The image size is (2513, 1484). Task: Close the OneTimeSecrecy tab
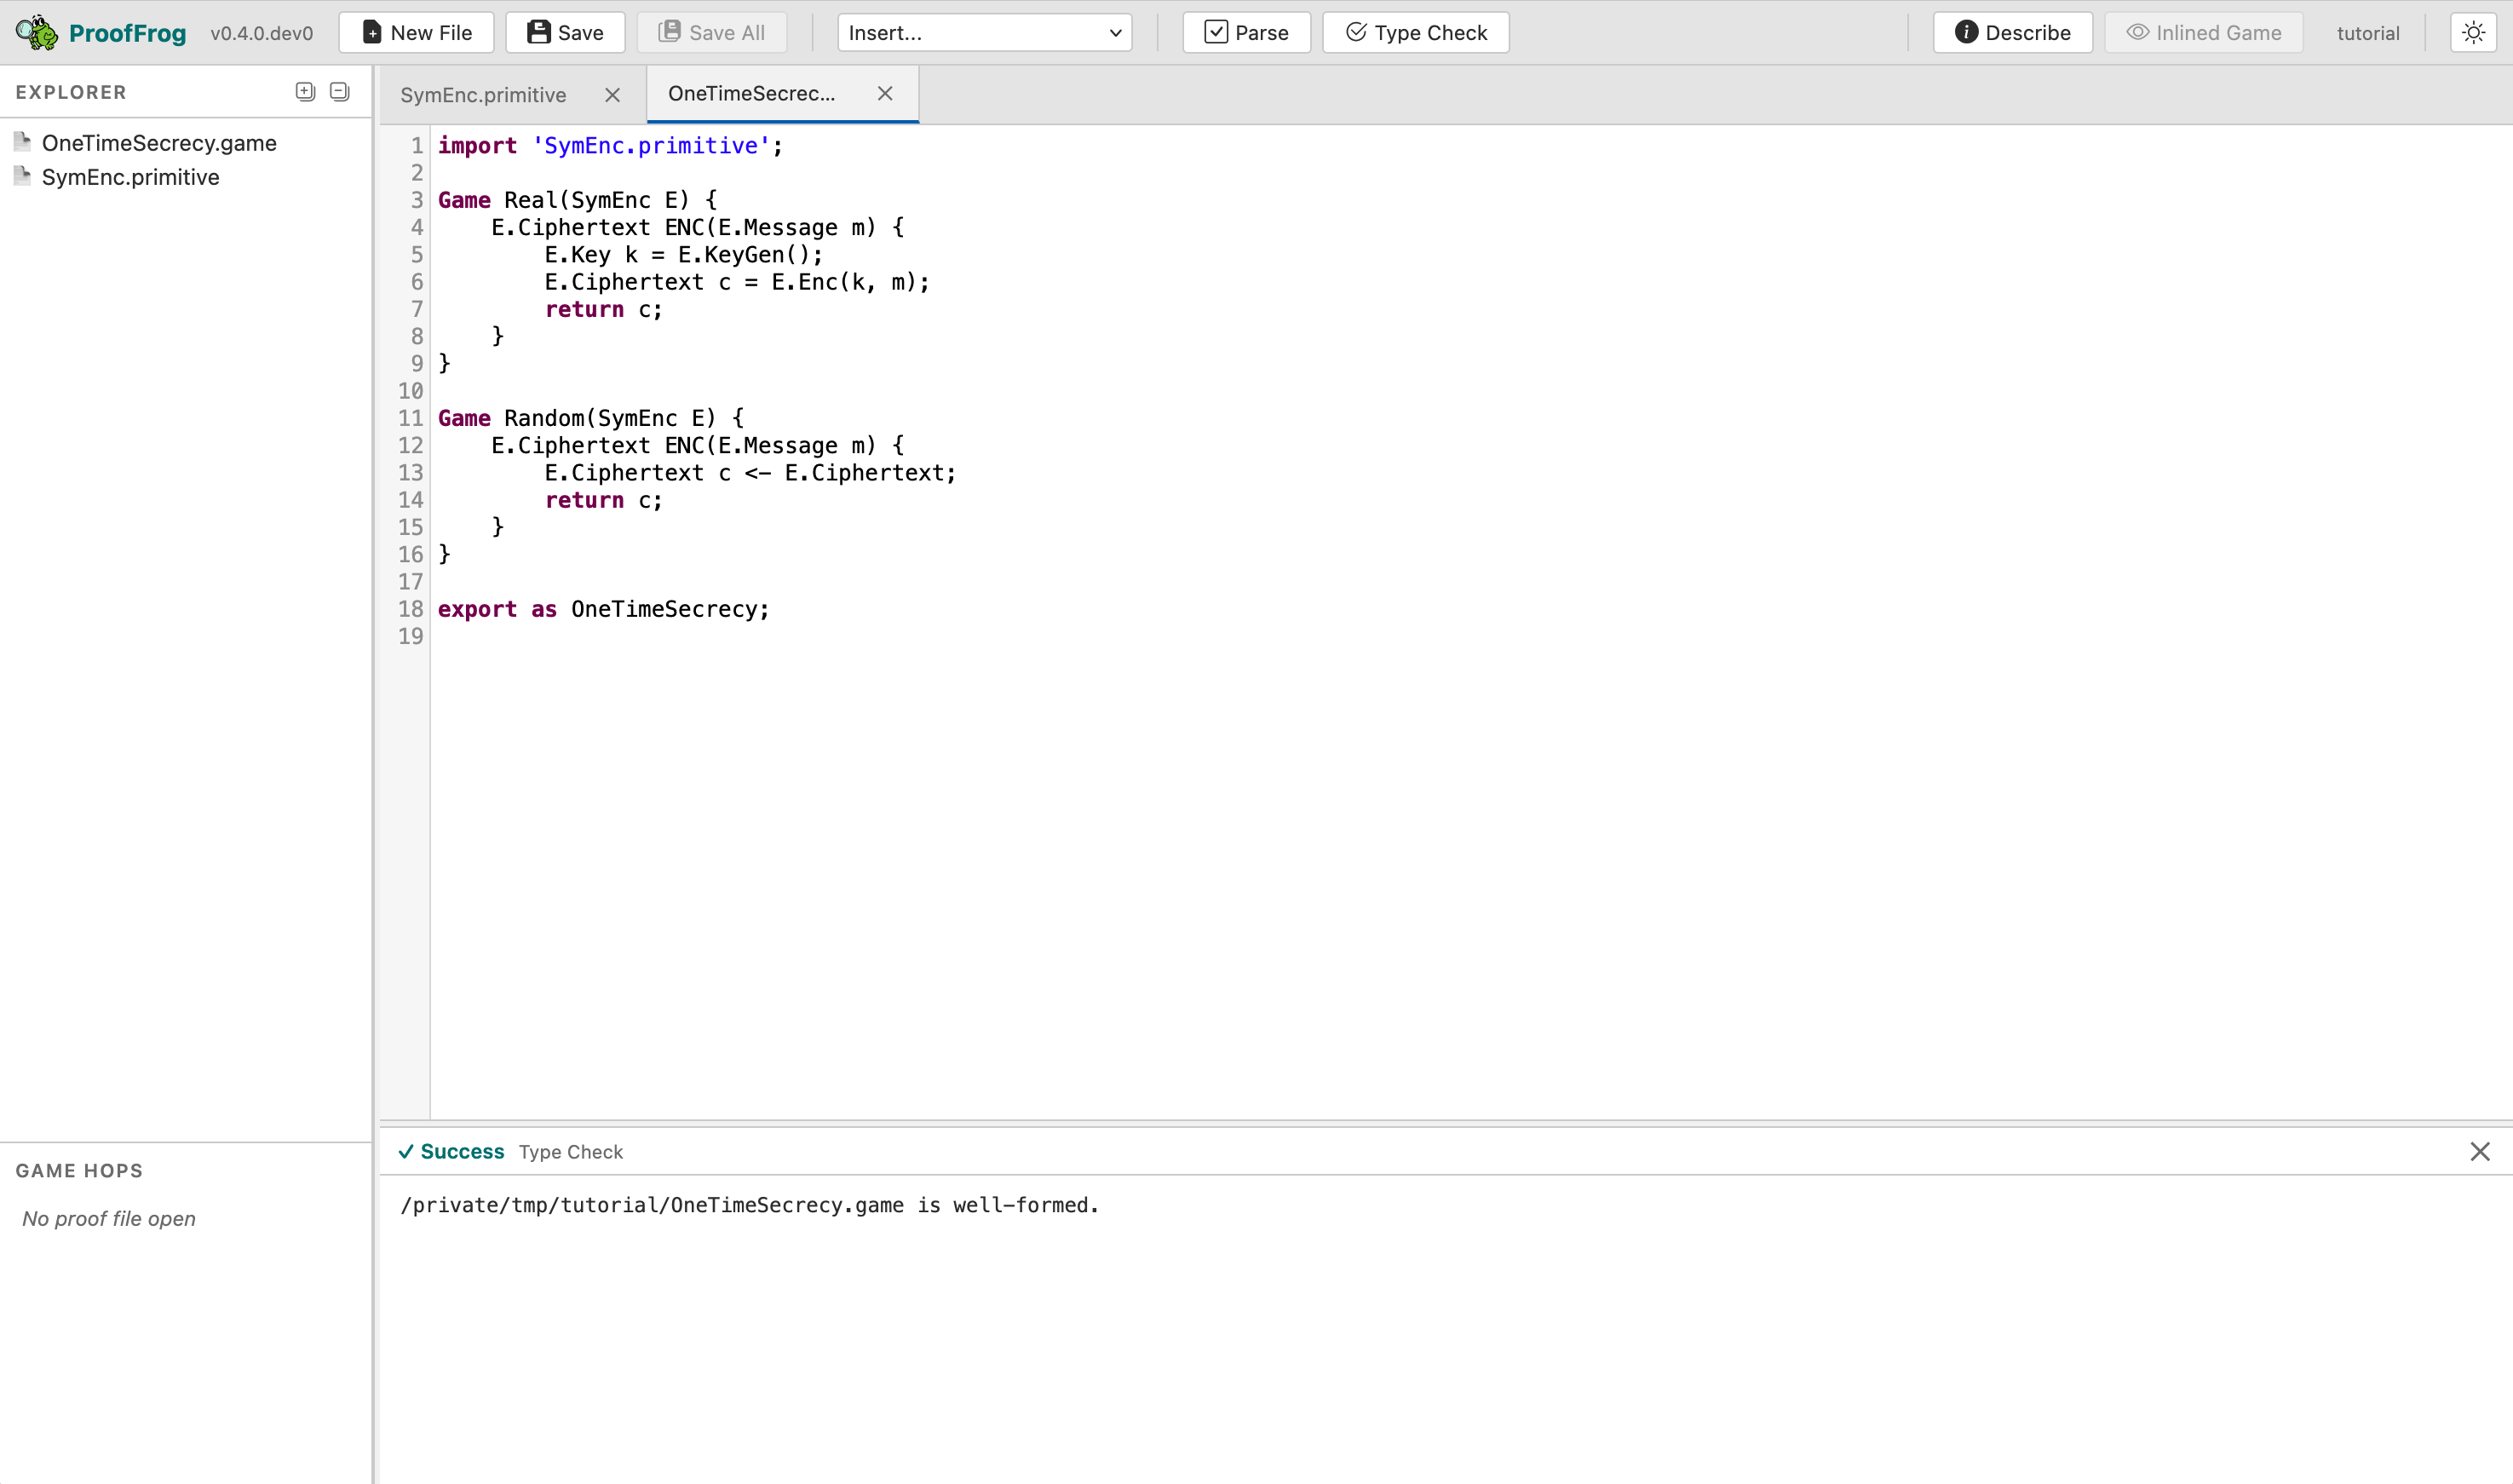click(885, 93)
